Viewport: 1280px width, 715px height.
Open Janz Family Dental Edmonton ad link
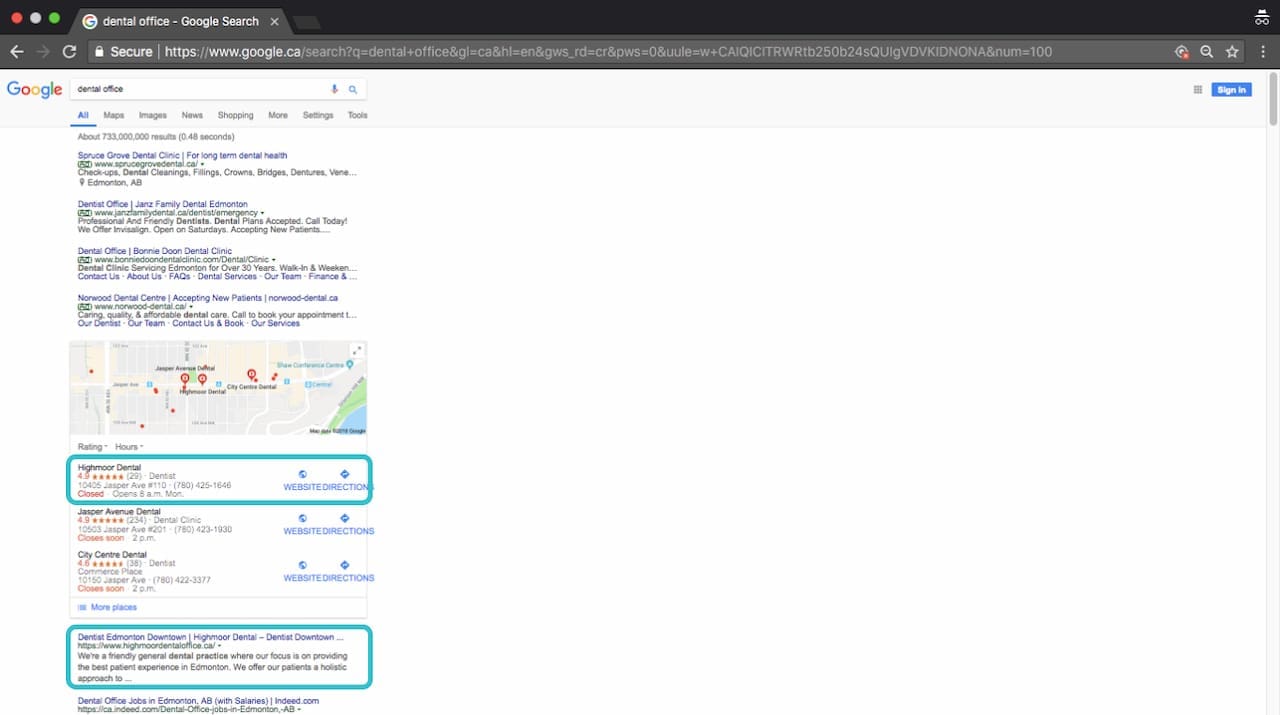[163, 204]
